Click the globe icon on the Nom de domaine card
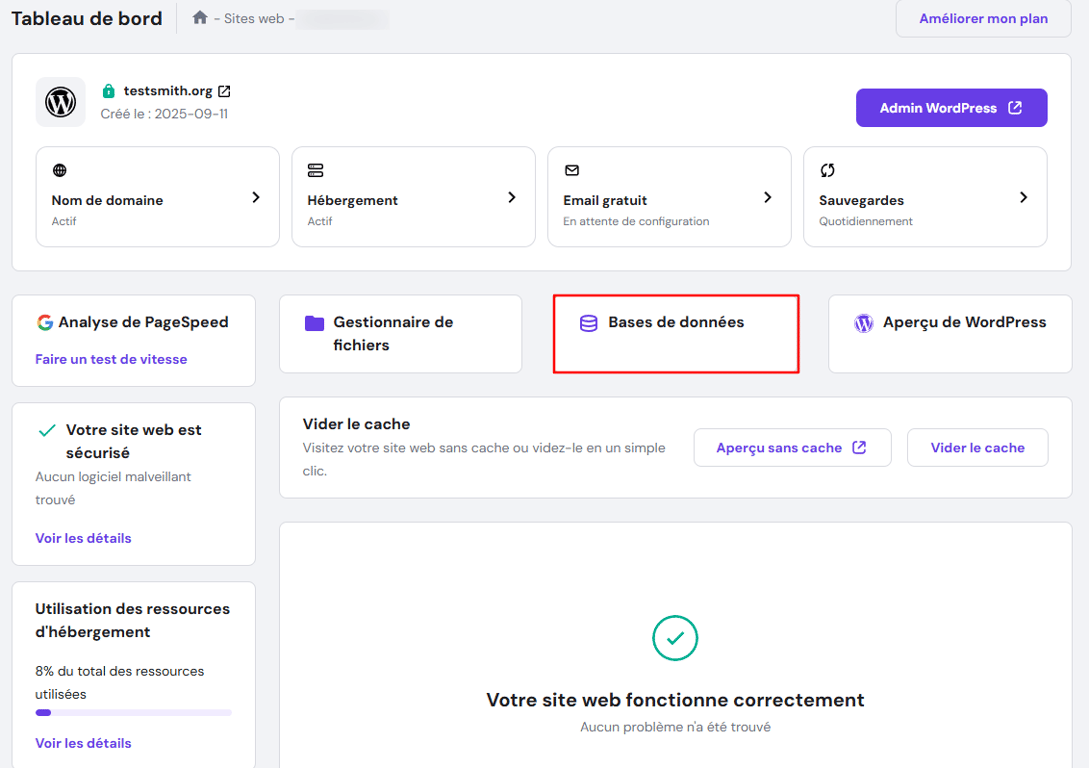Viewport: 1089px width, 768px height. [60, 170]
